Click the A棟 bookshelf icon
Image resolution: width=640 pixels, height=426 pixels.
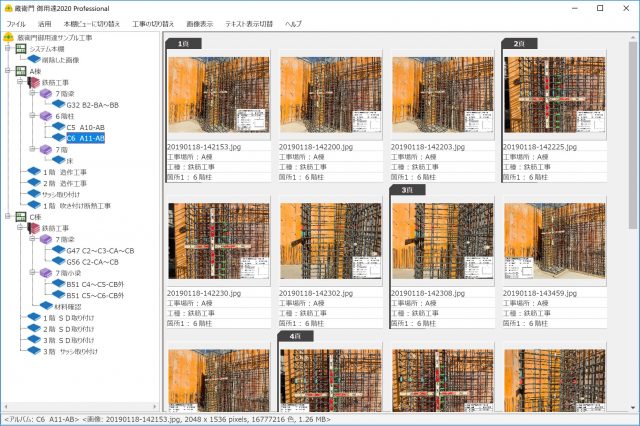click(21, 71)
